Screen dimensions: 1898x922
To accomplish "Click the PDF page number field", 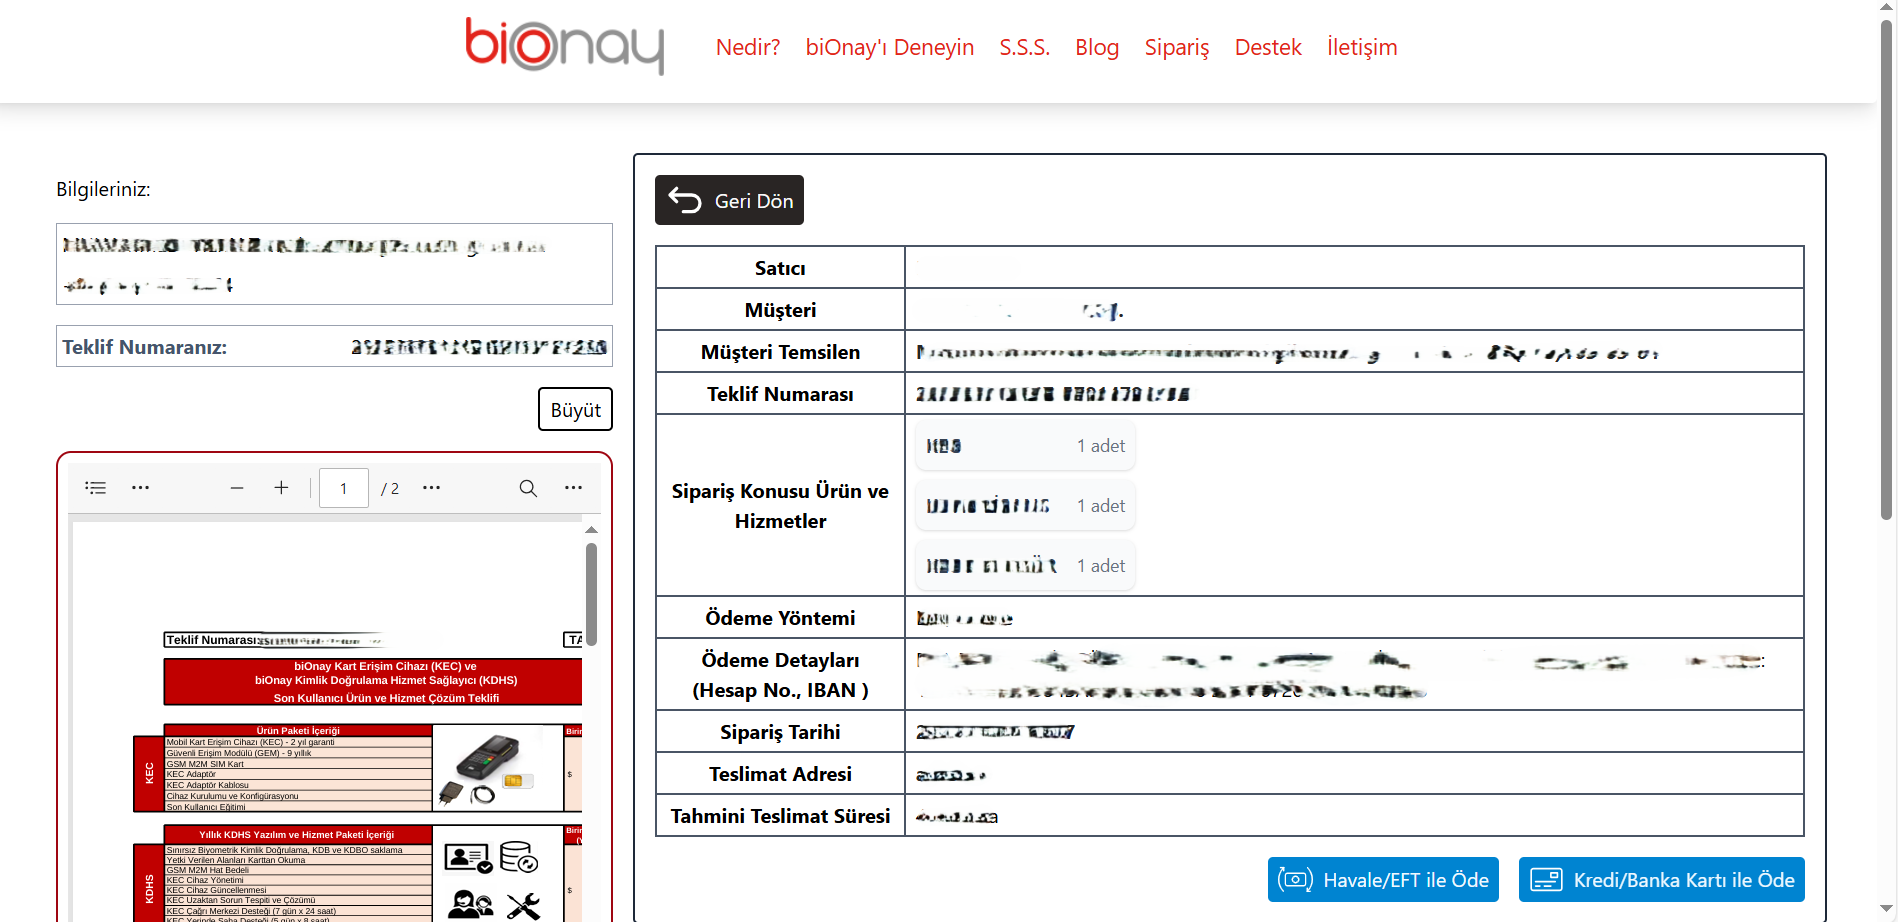I will point(344,488).
